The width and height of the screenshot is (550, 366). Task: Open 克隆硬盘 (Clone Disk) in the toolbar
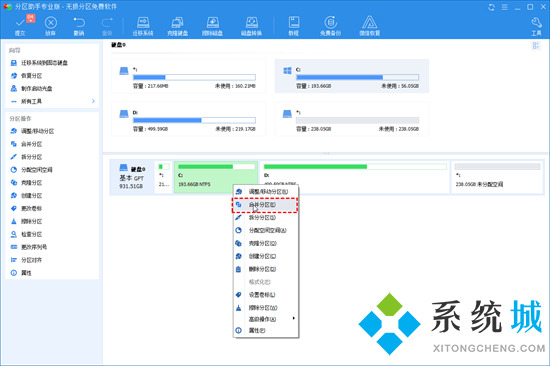[x=177, y=26]
